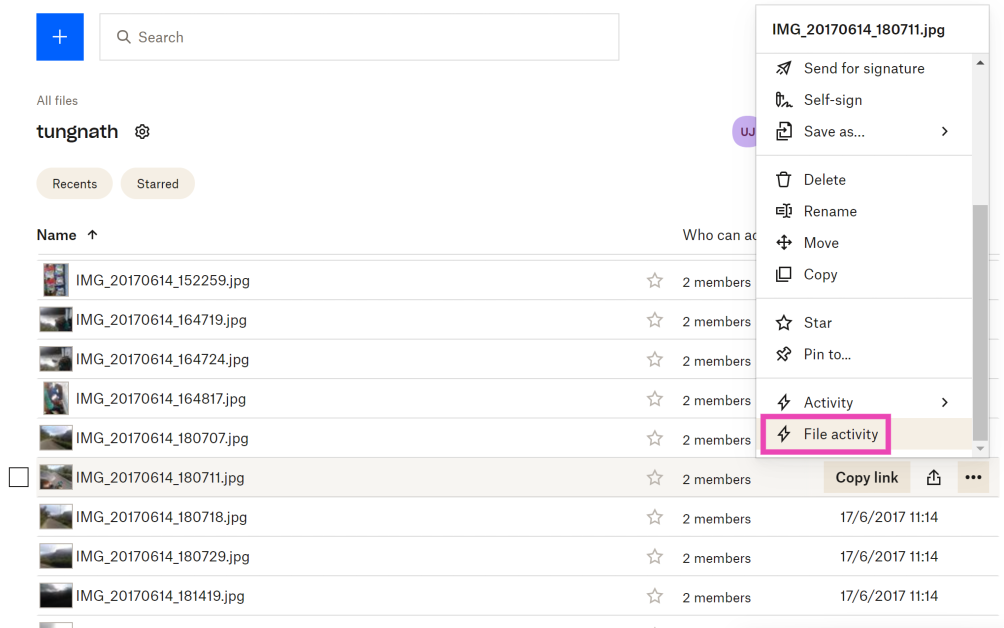Star the file IMG_20170614_181419.jpg

pyautogui.click(x=655, y=596)
